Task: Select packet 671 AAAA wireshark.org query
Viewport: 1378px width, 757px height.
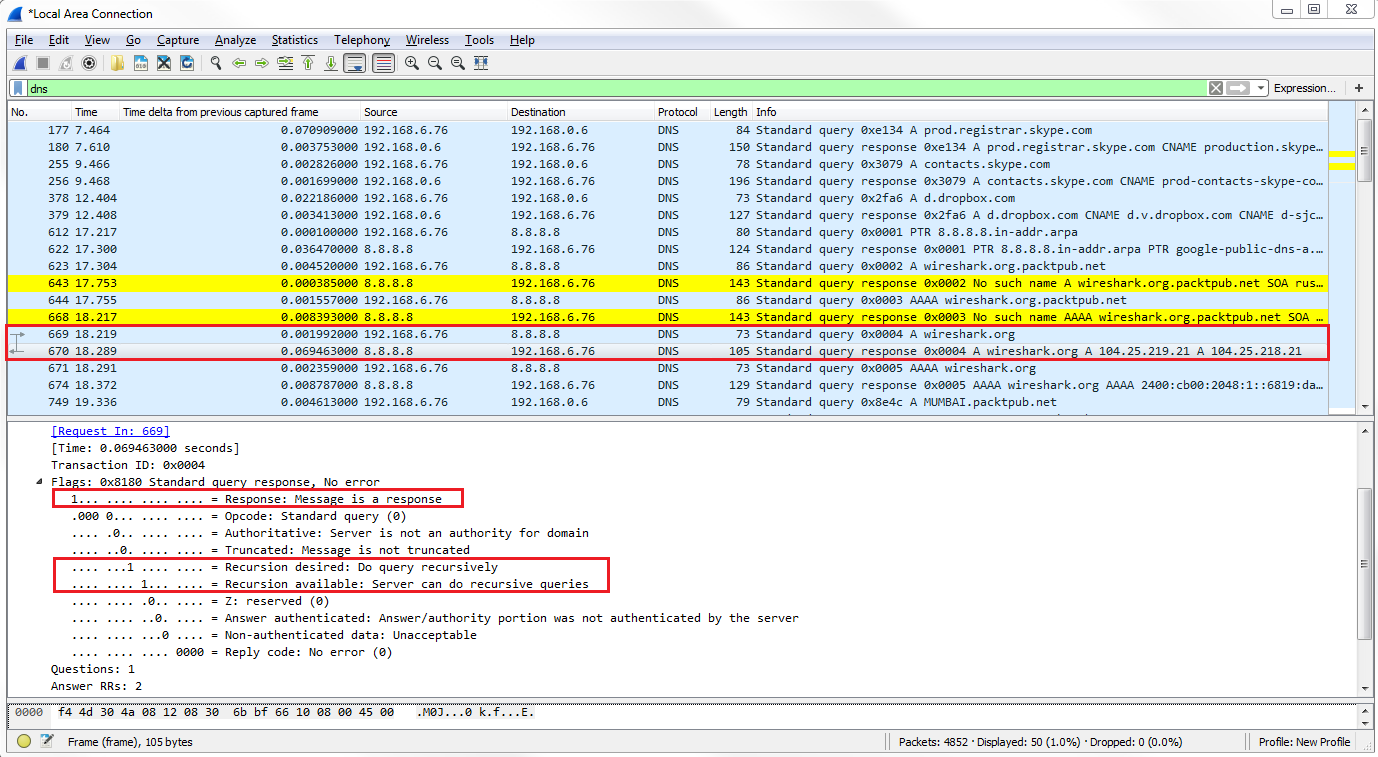Action: (600, 368)
